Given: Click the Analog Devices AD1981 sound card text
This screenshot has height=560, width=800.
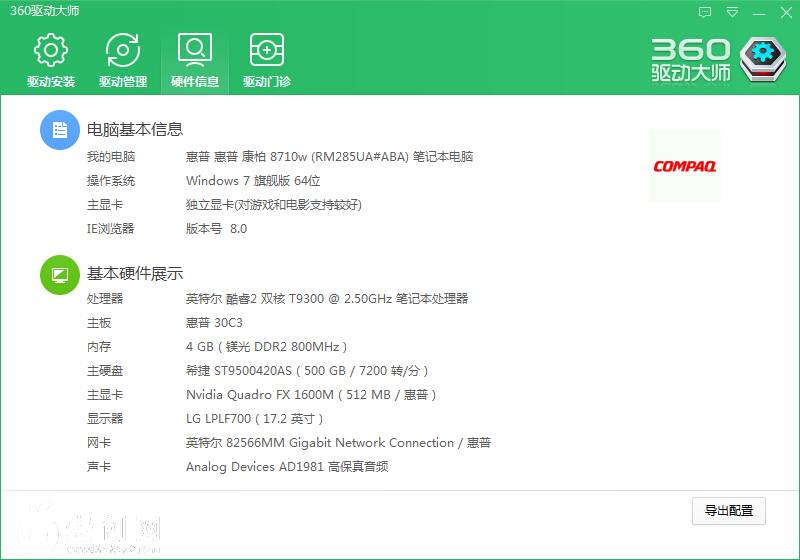Looking at the screenshot, I should (287, 467).
